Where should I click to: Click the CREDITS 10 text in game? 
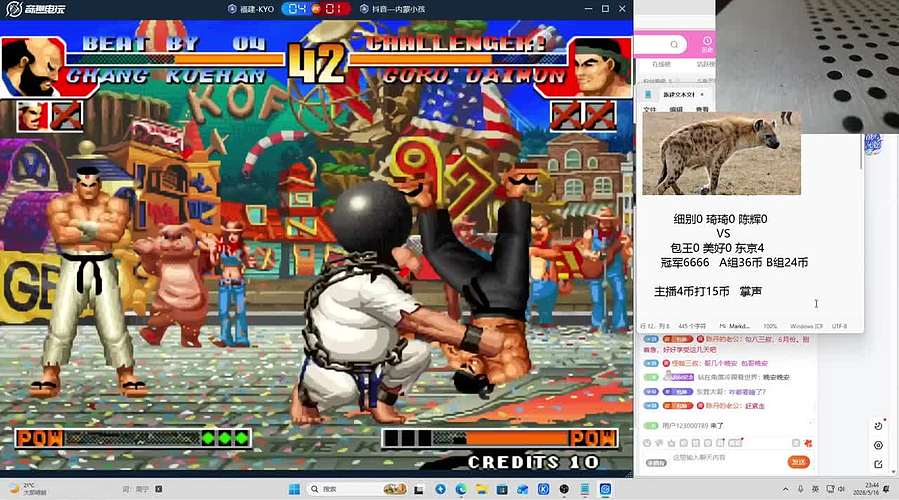(x=533, y=462)
